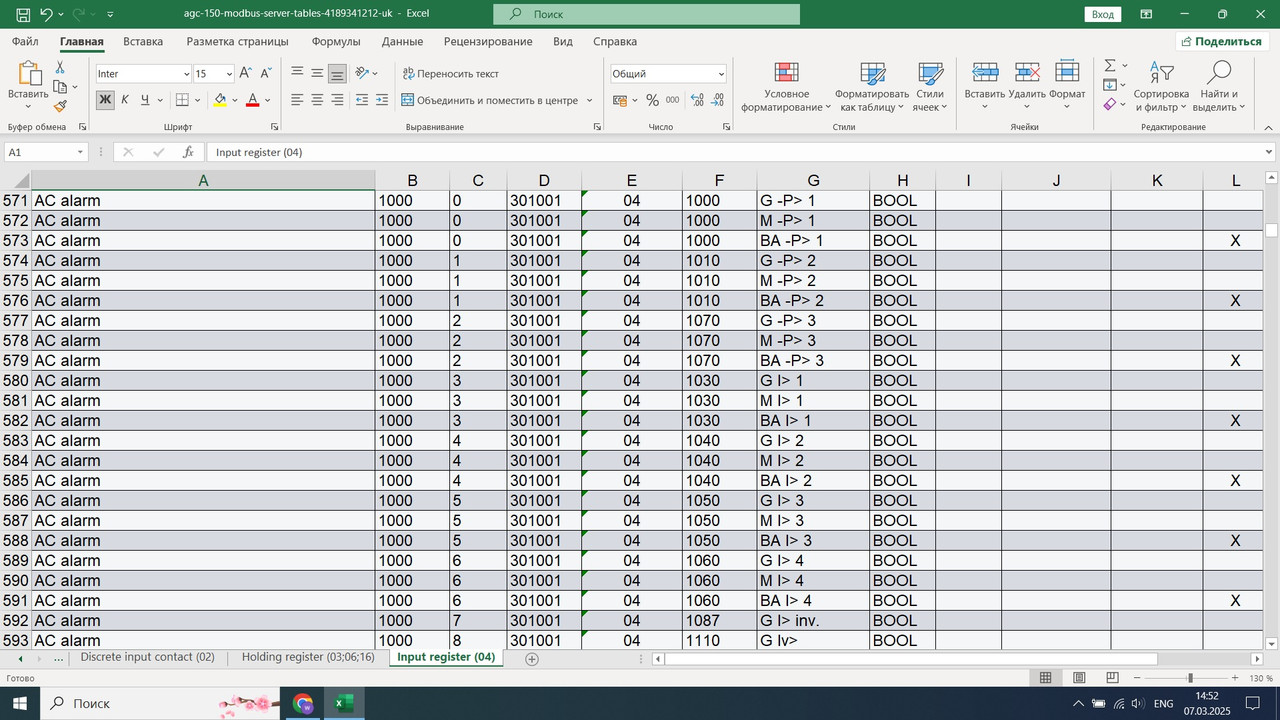Screen dimensions: 1280x720
Task: Select the Format Painter brush
Action: 60,106
